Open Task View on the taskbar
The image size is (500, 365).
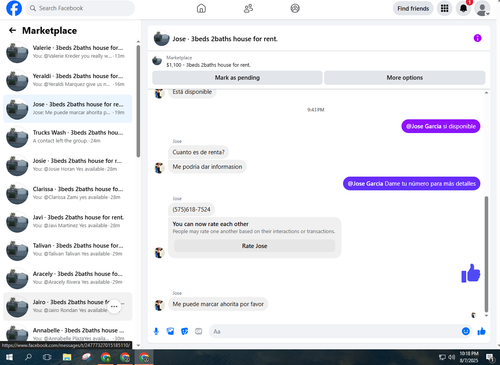[47, 357]
